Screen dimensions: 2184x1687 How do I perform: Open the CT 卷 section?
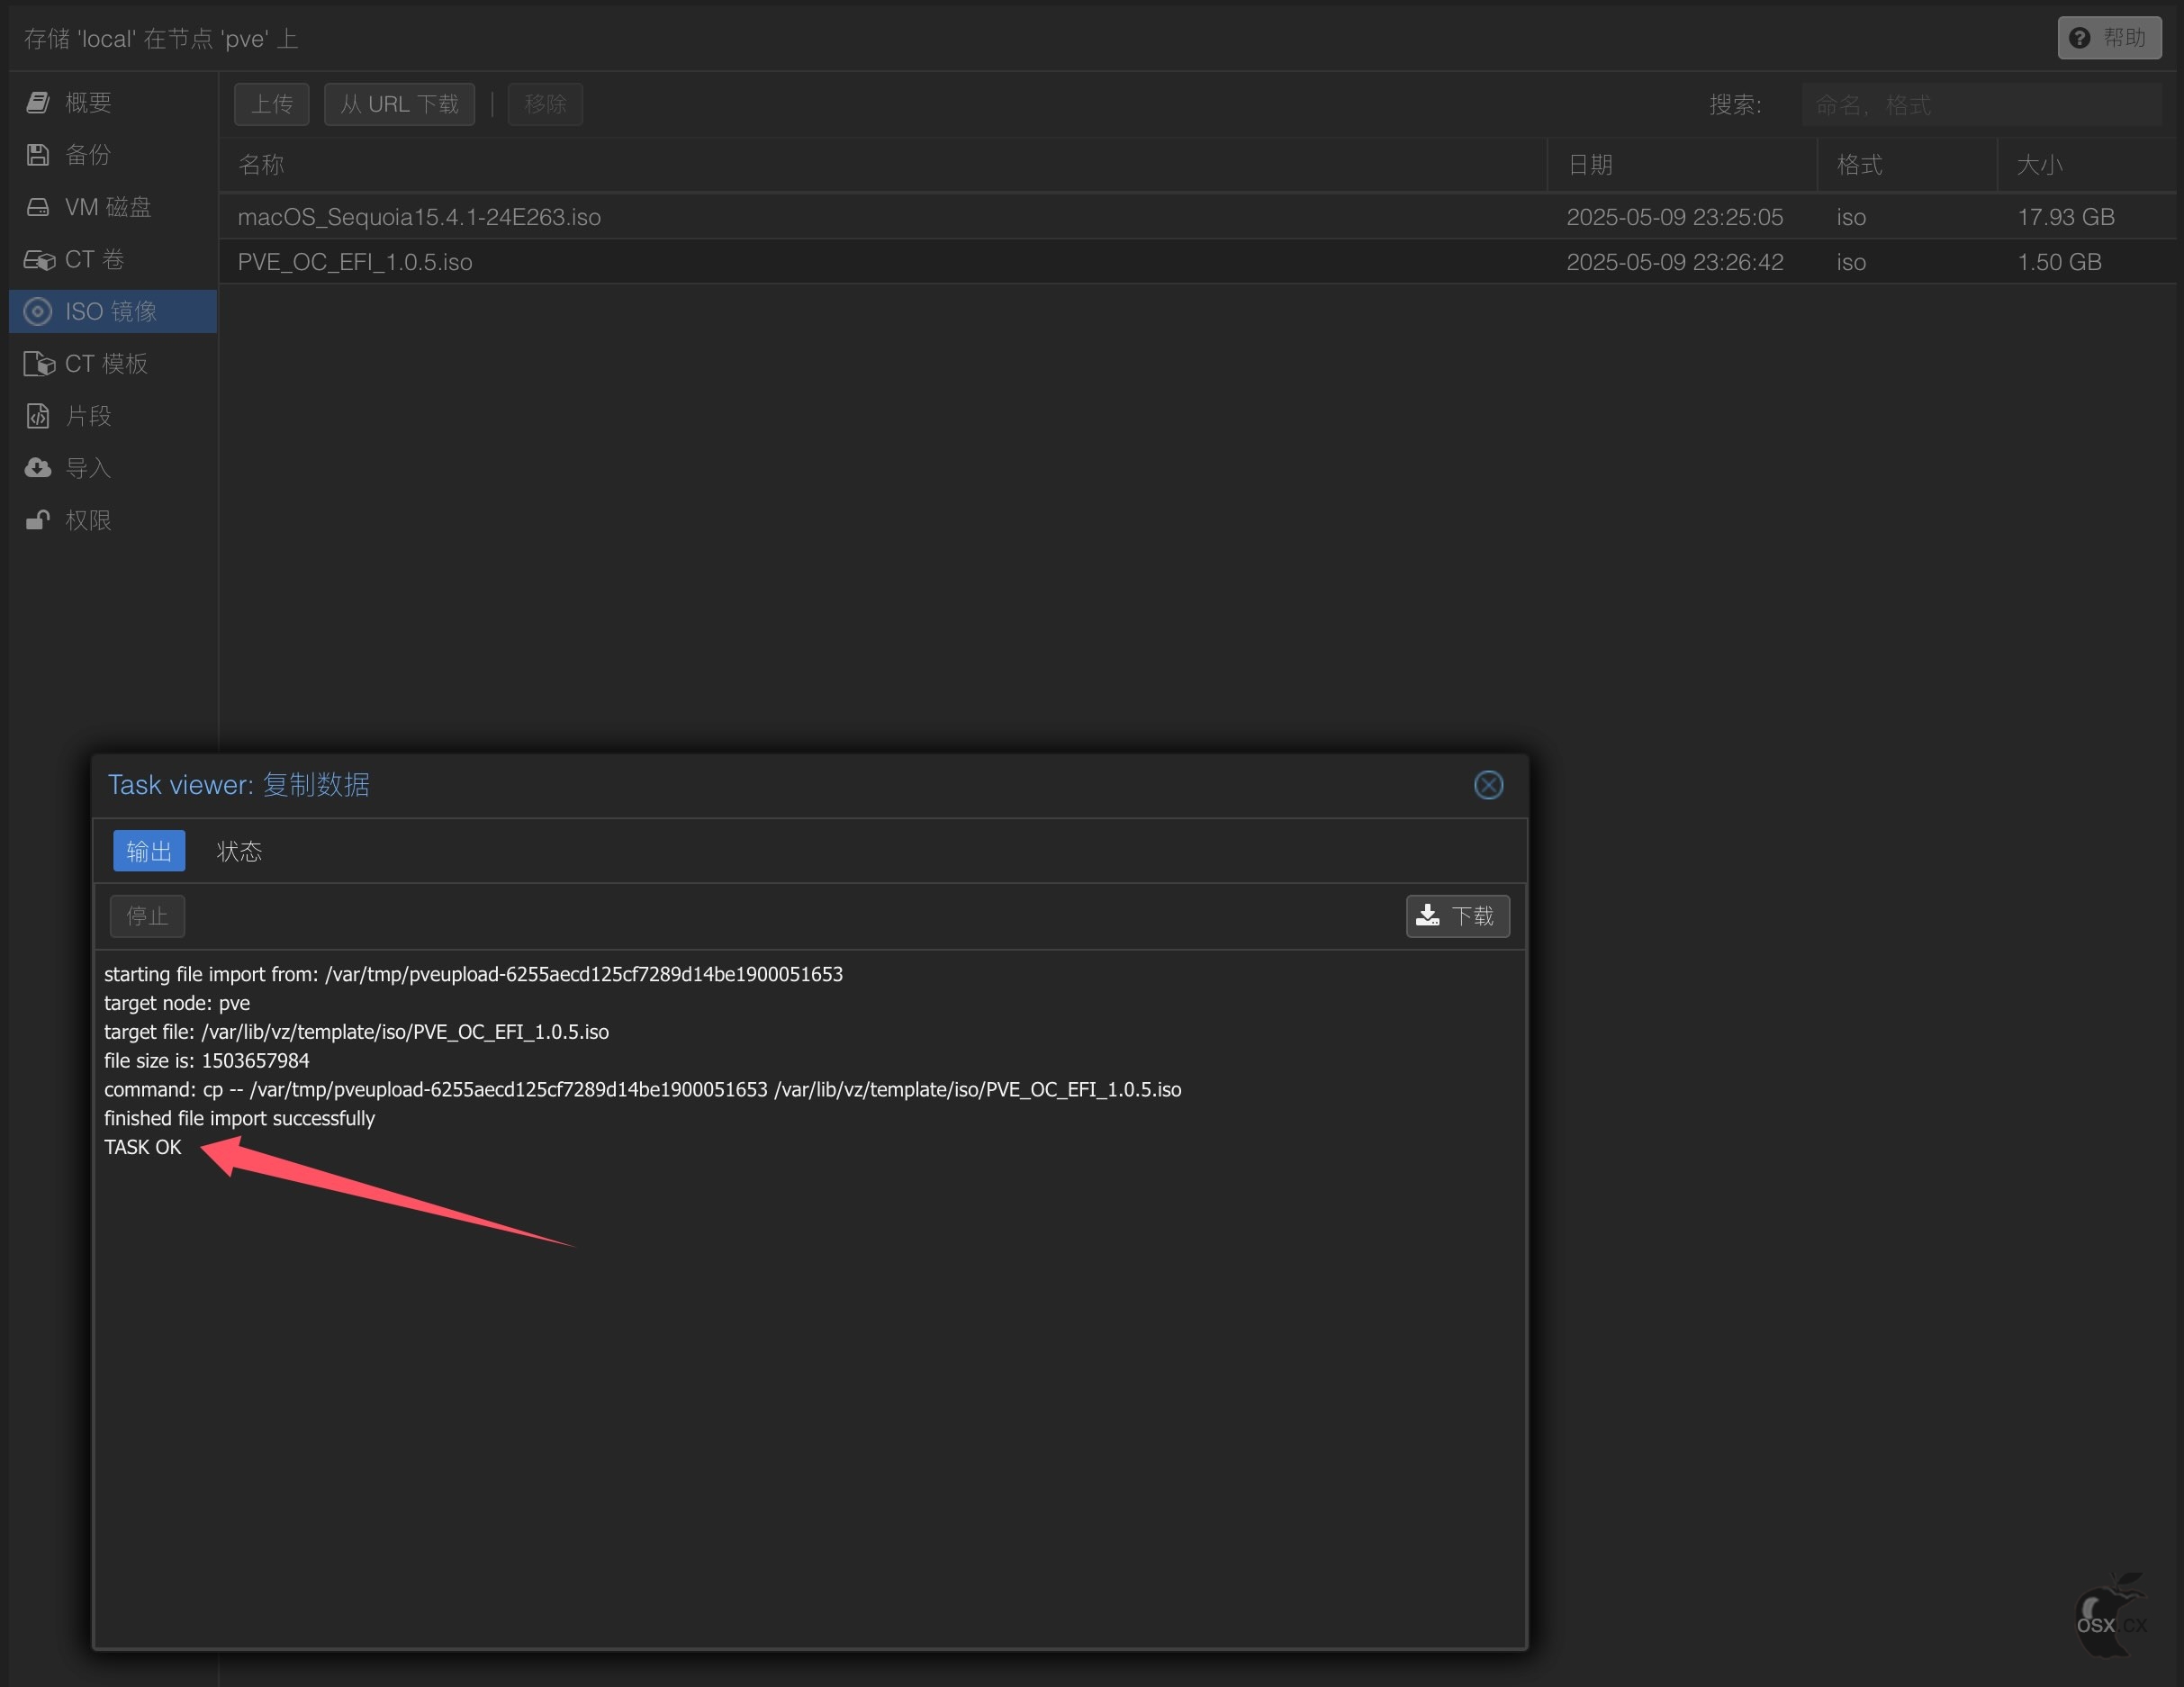(112, 259)
